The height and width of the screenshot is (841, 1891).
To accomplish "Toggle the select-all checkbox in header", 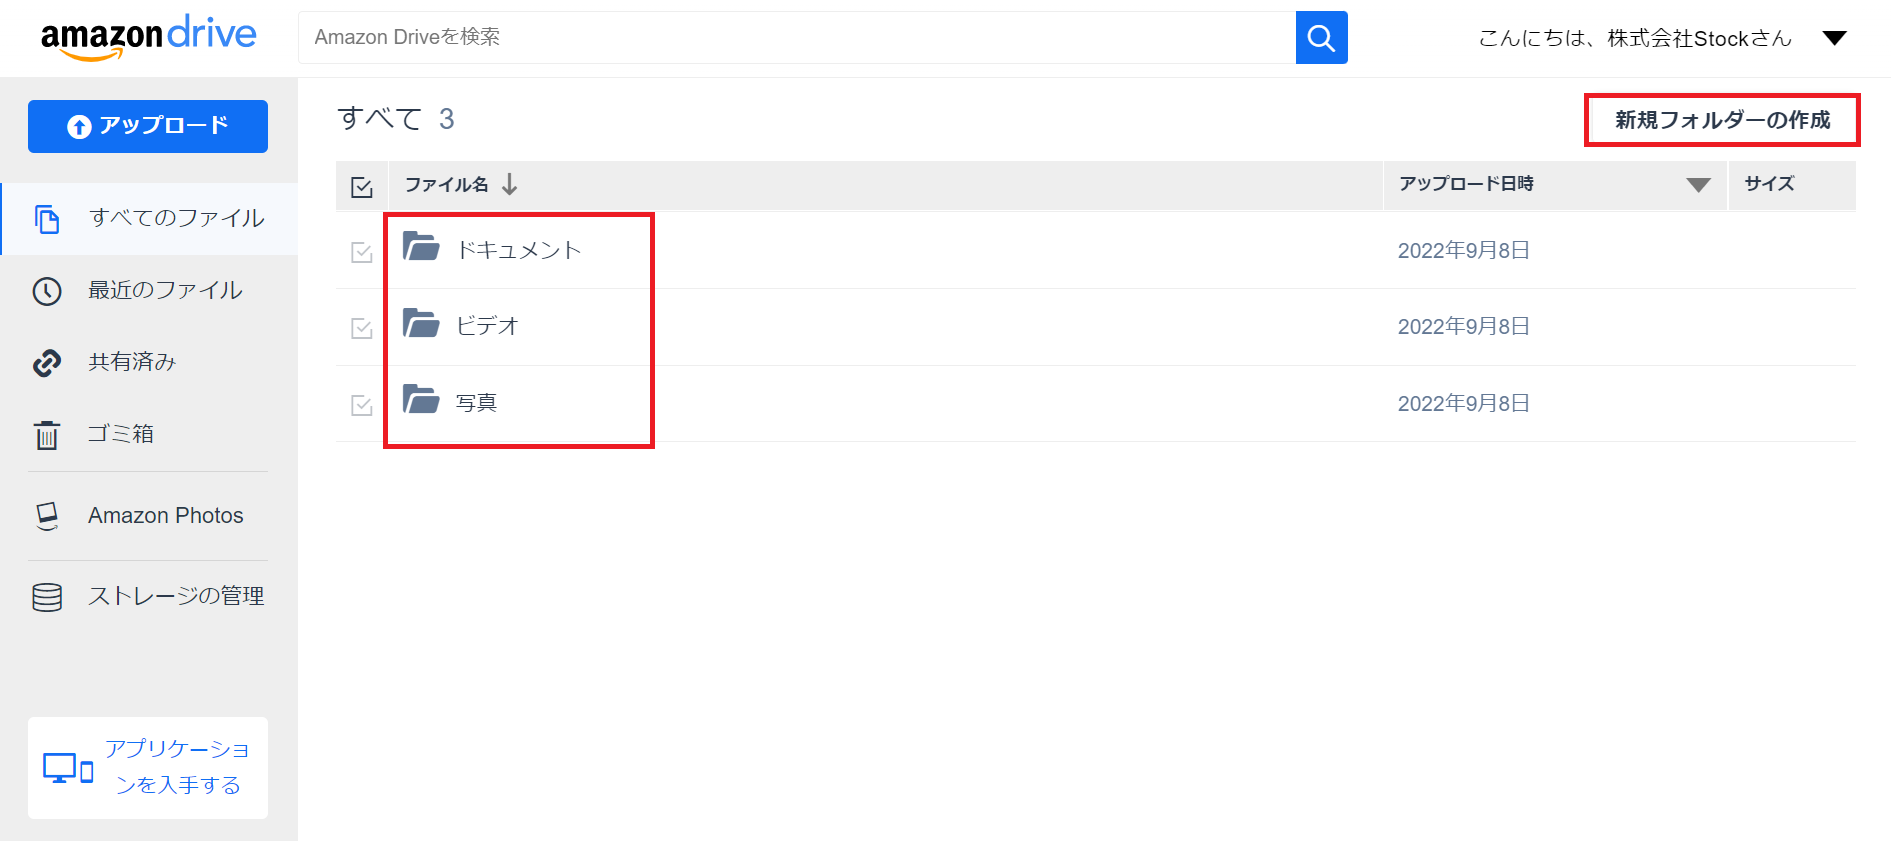I will click(x=361, y=185).
